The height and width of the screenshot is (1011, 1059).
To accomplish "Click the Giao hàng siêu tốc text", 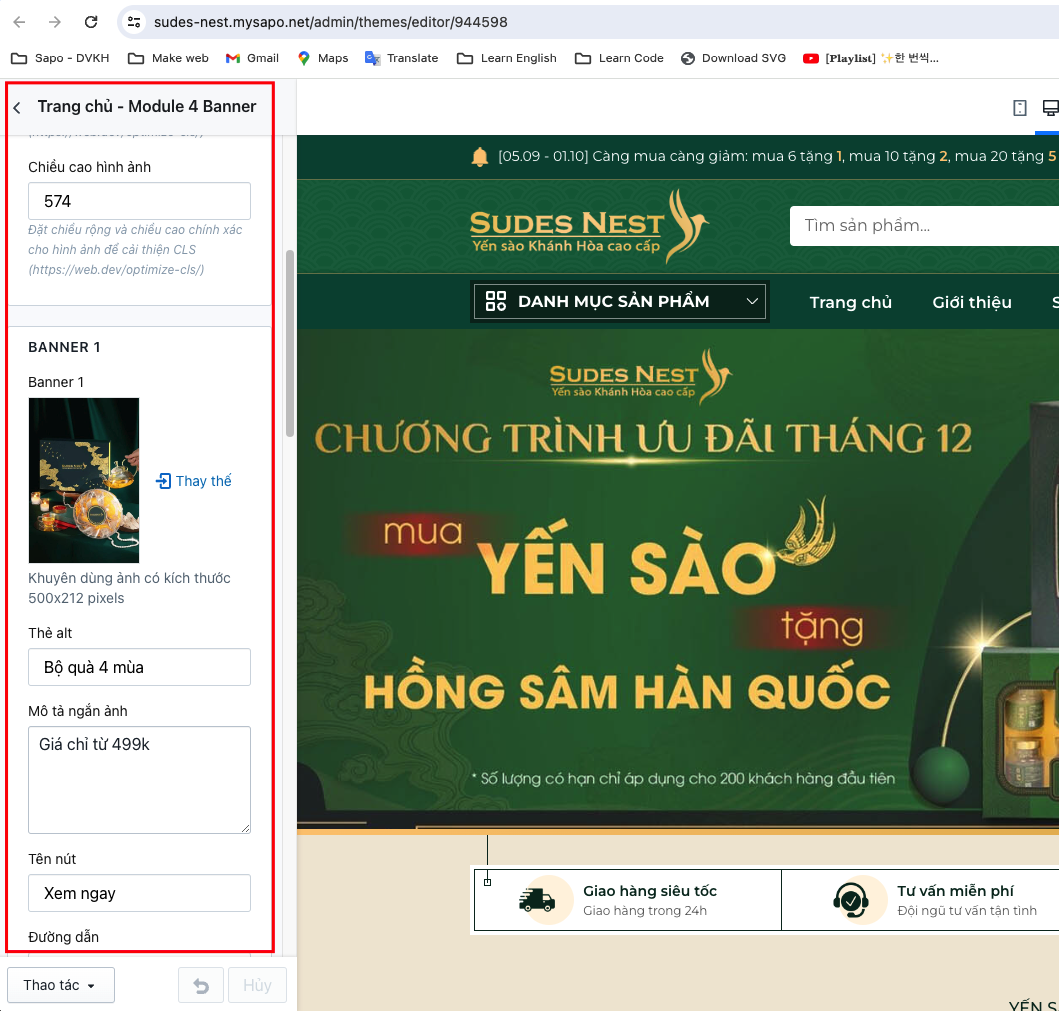I will 650,891.
